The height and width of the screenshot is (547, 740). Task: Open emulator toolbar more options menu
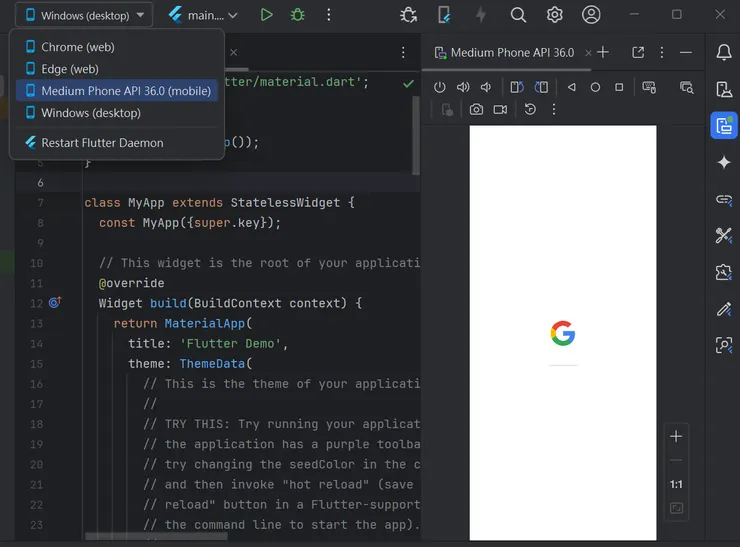tap(554, 109)
